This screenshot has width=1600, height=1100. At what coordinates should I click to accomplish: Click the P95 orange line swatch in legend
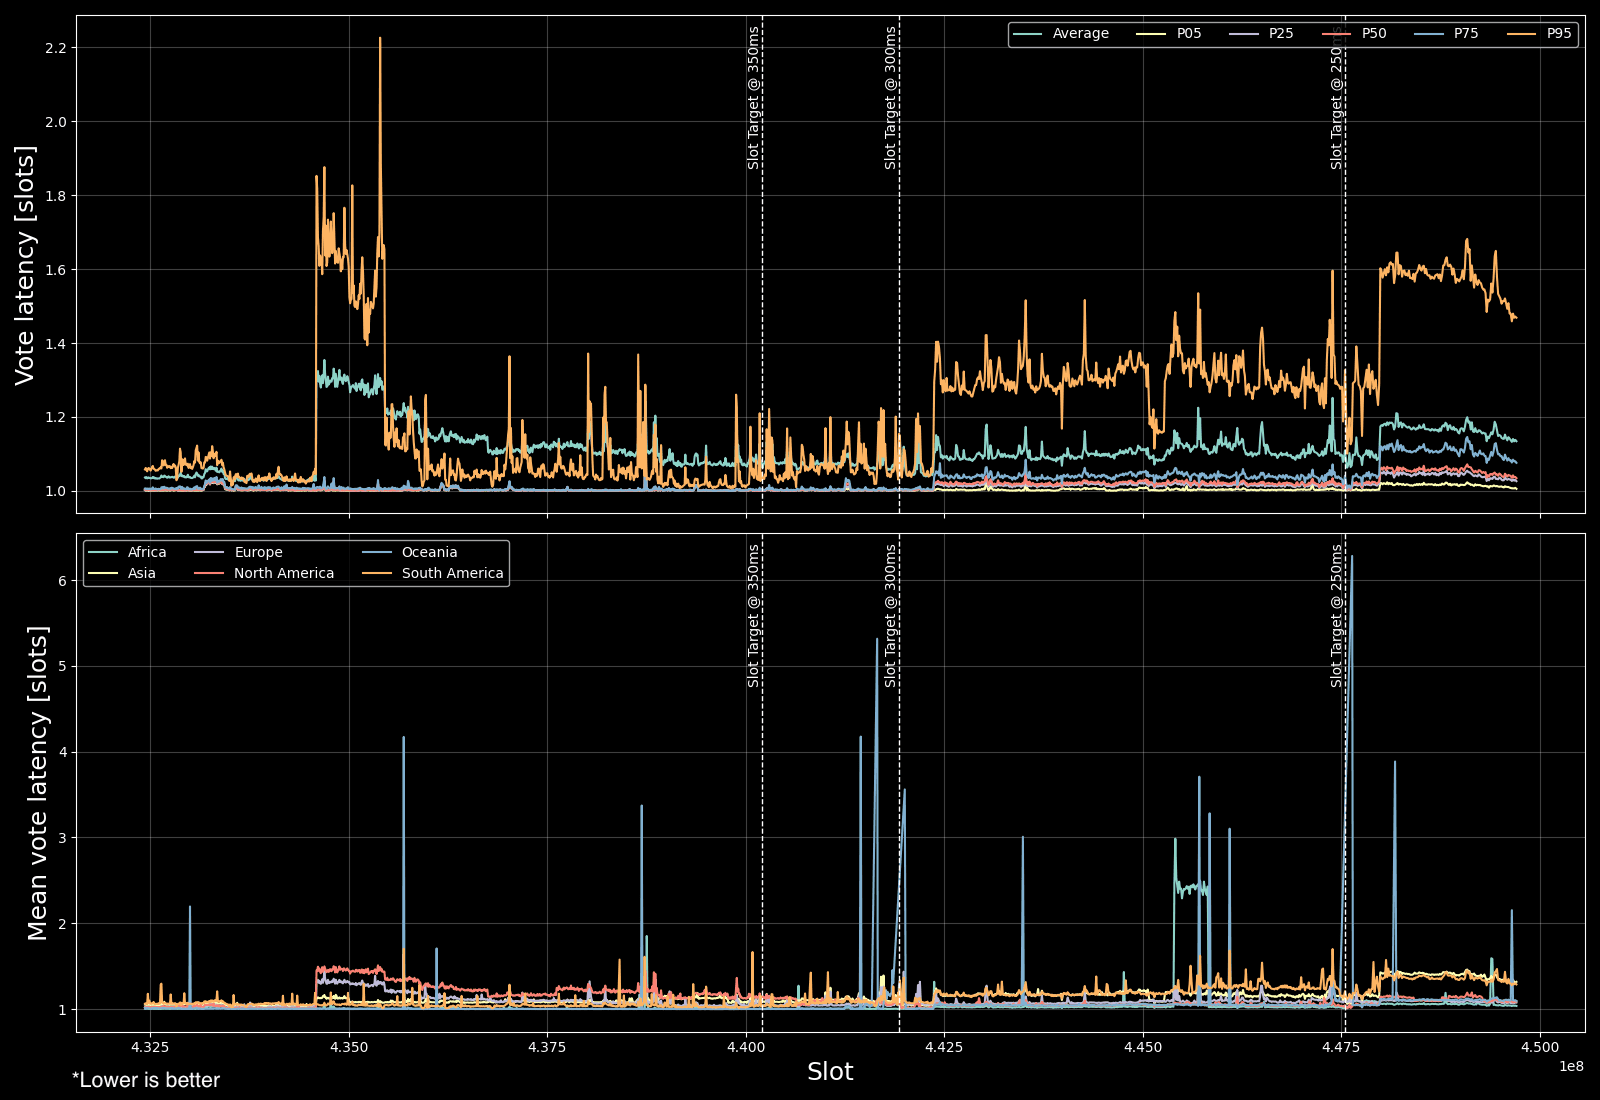(1522, 34)
